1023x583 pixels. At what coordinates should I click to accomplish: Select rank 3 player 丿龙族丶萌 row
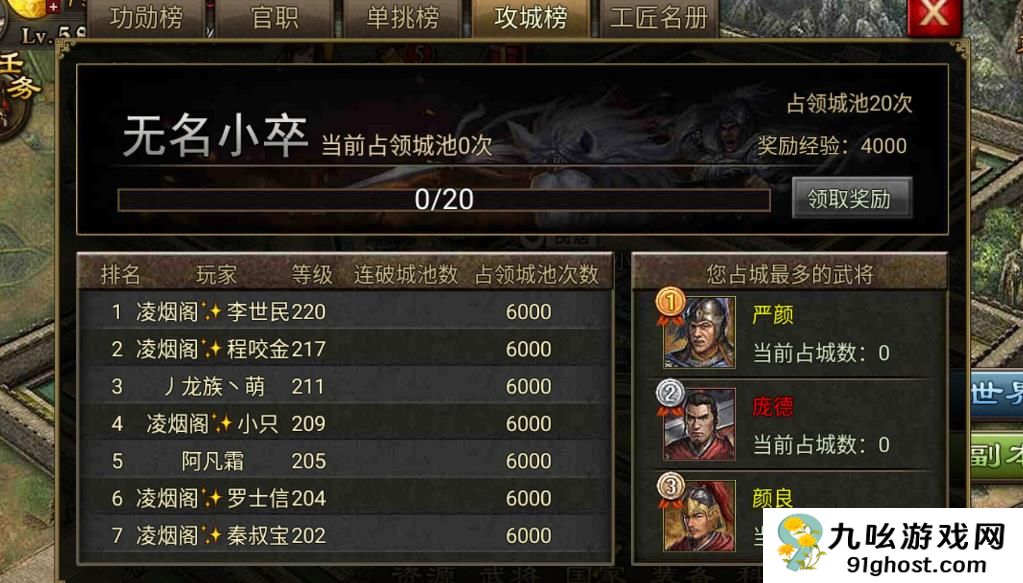346,386
